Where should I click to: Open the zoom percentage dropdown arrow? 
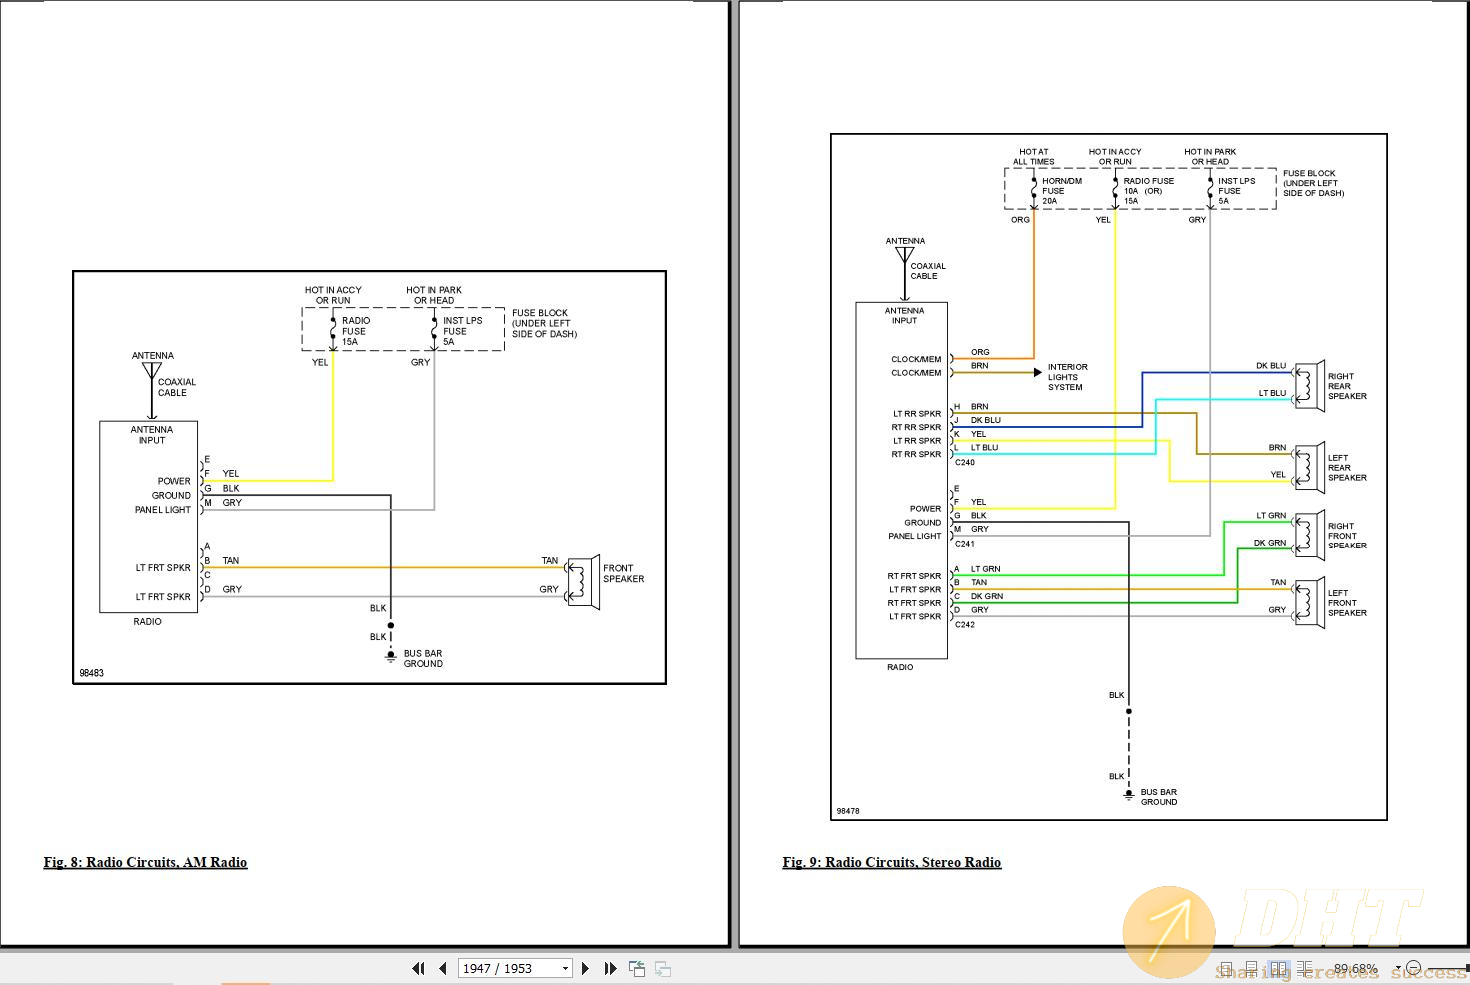click(1398, 968)
